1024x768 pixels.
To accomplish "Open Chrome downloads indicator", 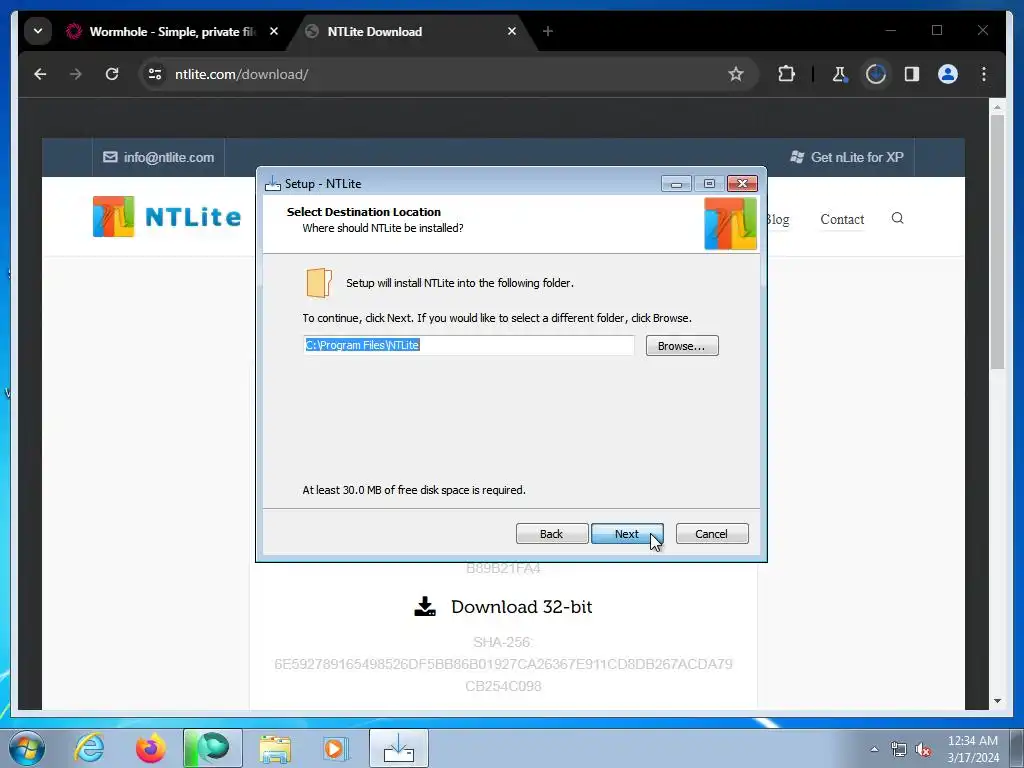I will coord(876,74).
